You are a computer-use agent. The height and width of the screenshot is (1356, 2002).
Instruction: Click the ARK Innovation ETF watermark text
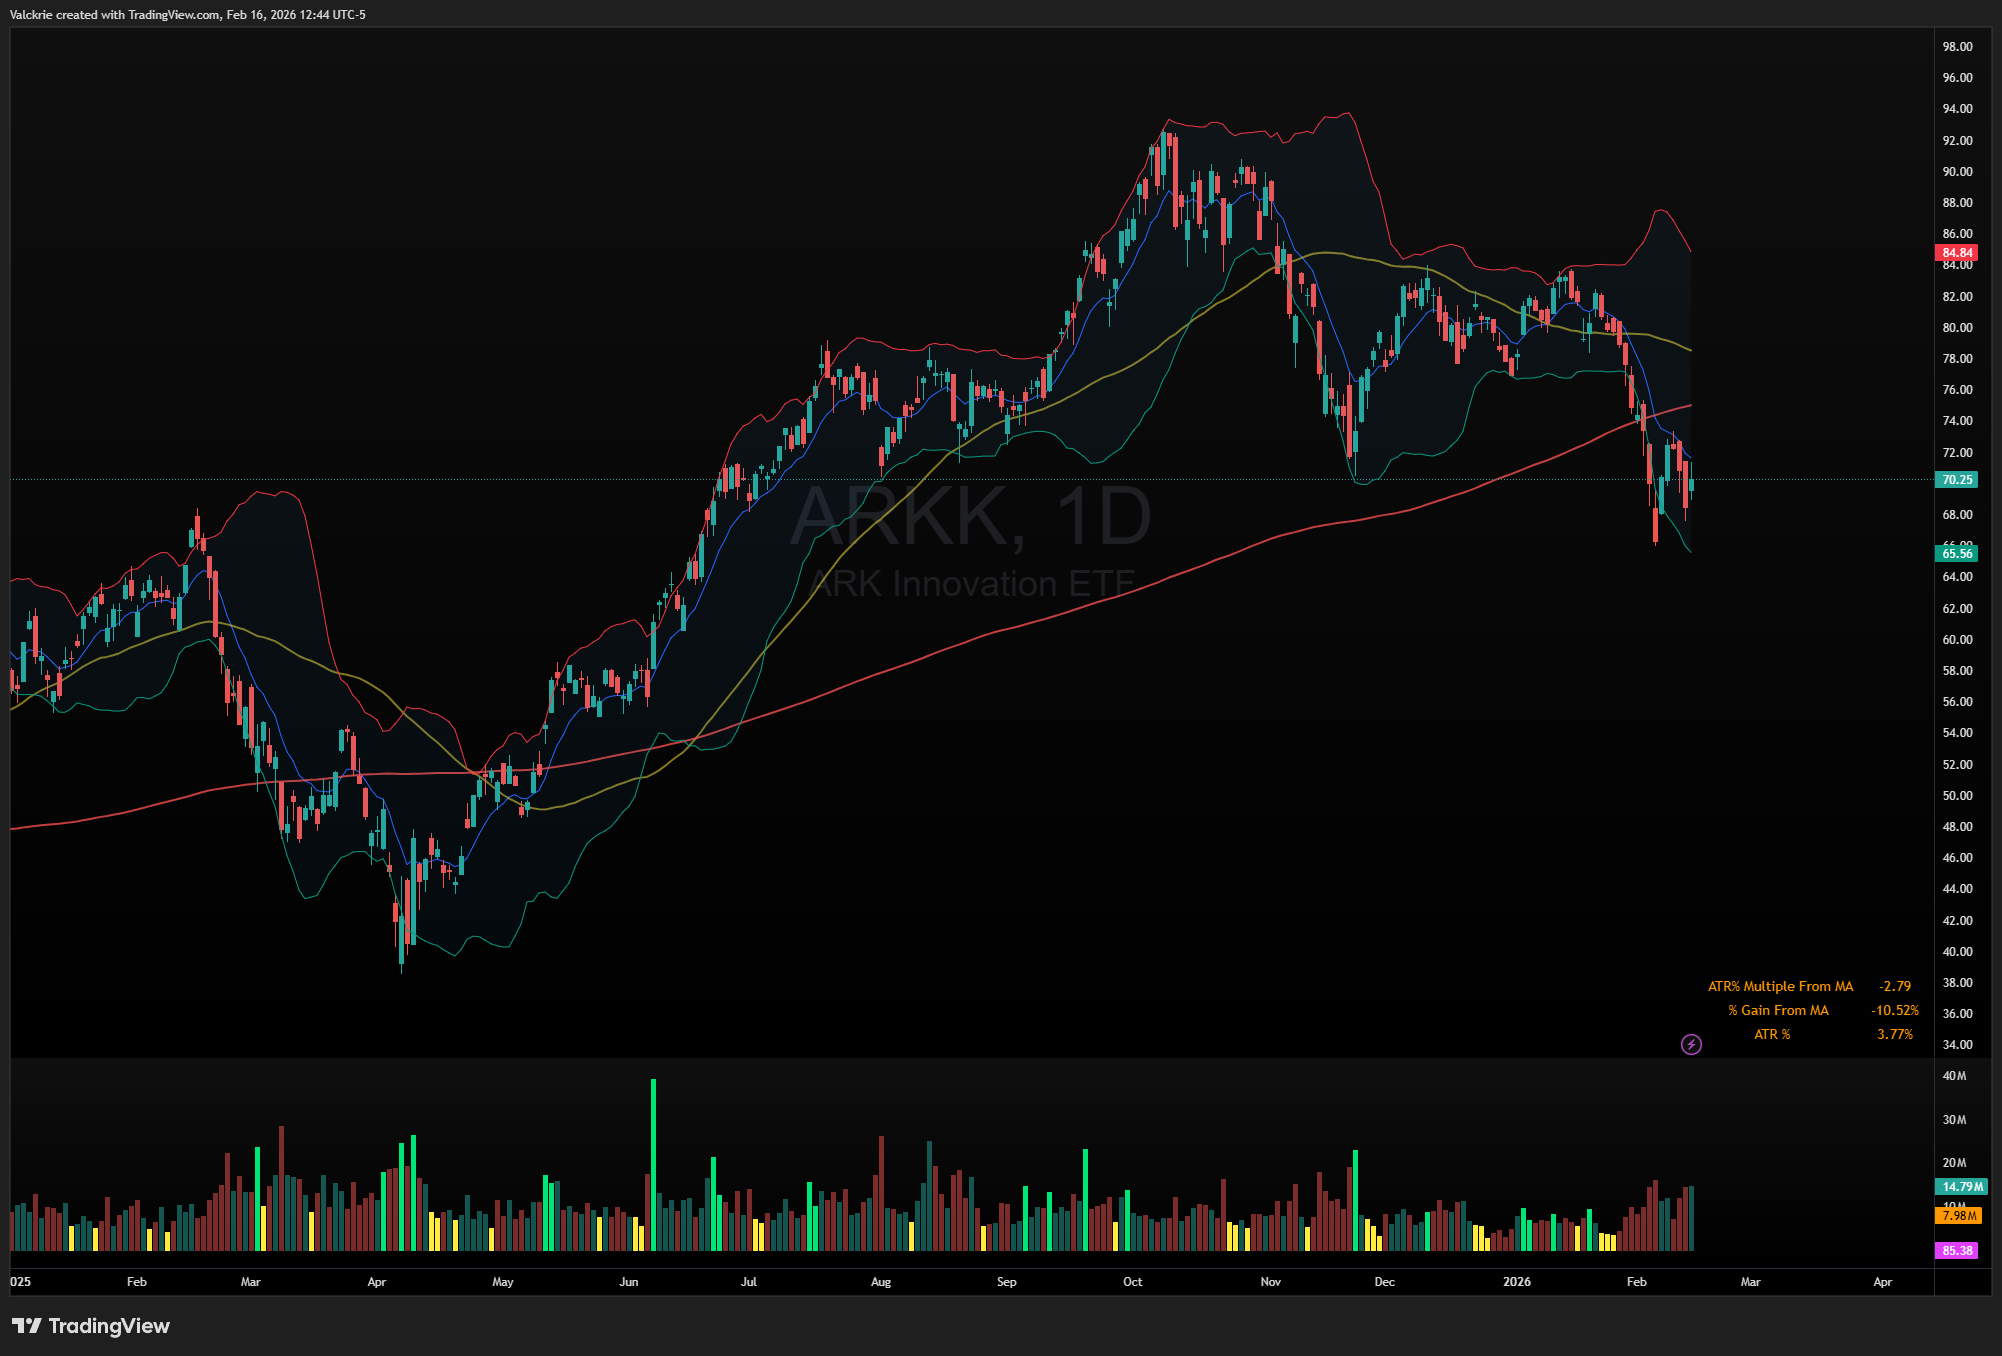click(971, 583)
